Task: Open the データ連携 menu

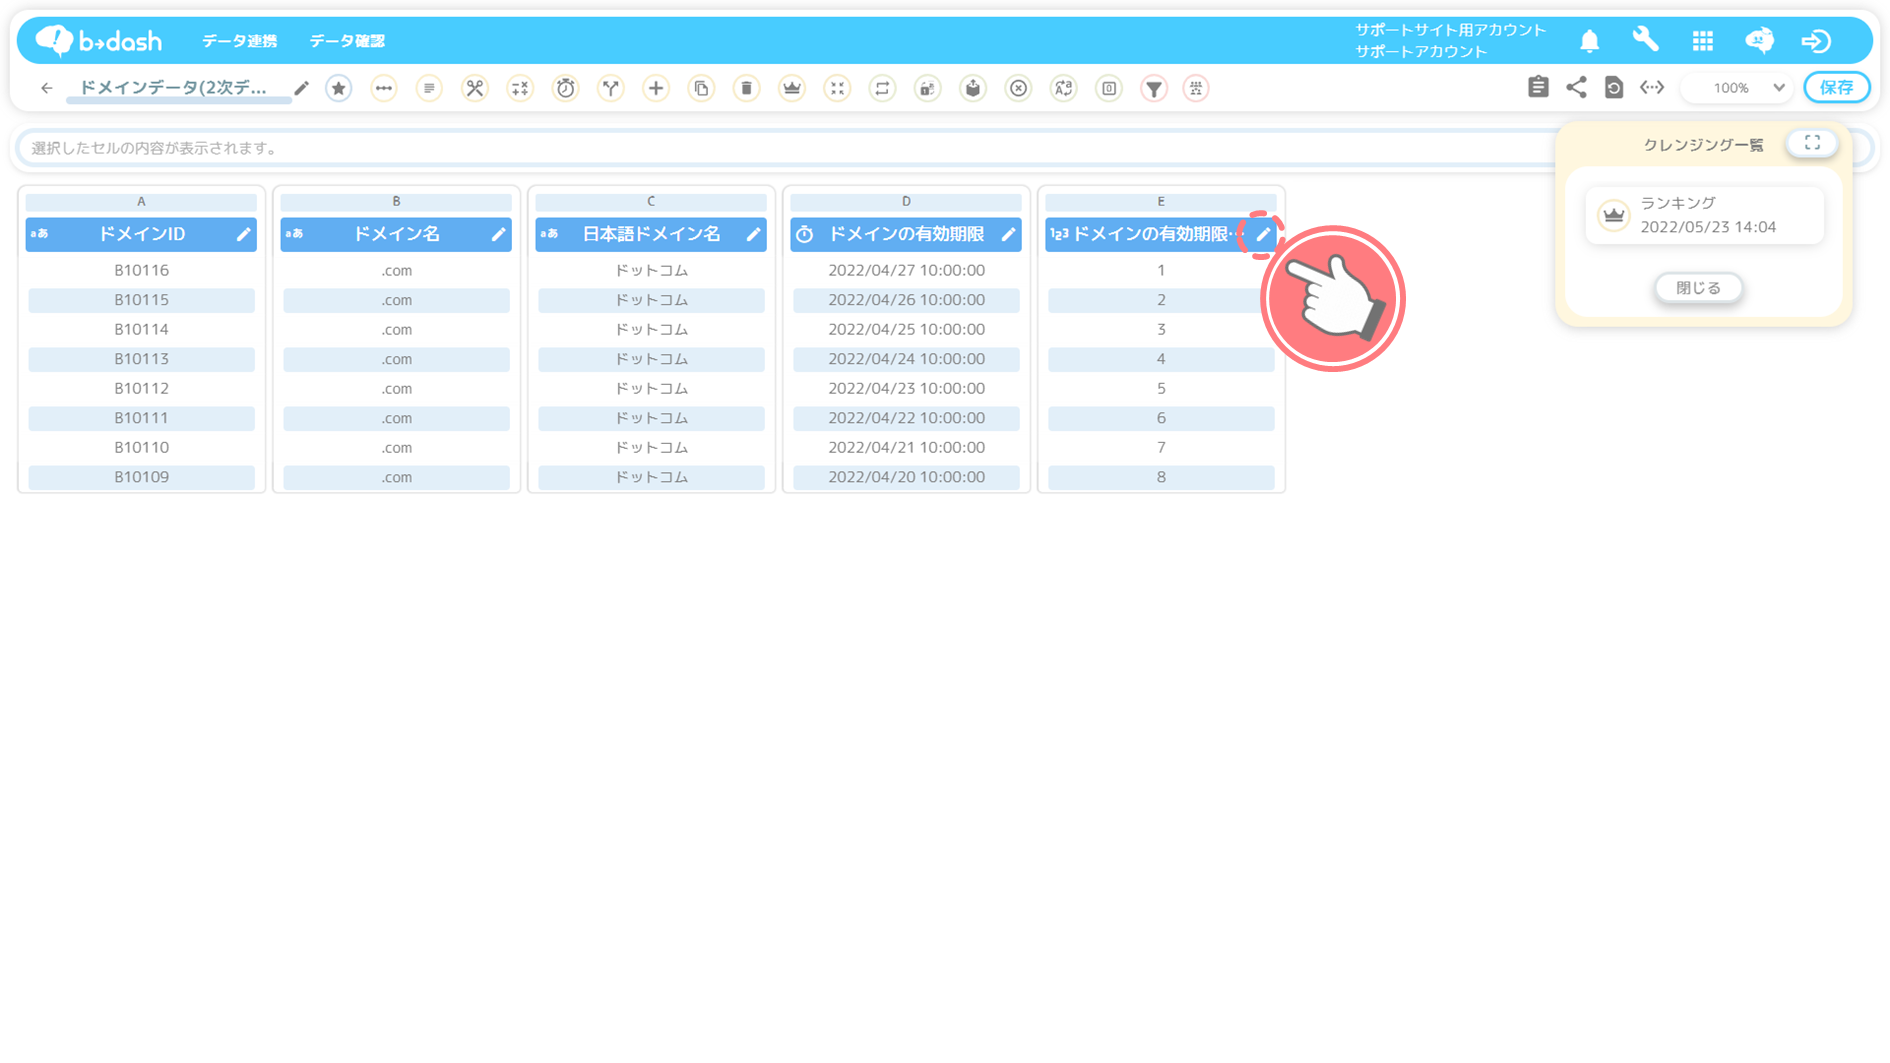Action: [x=239, y=41]
